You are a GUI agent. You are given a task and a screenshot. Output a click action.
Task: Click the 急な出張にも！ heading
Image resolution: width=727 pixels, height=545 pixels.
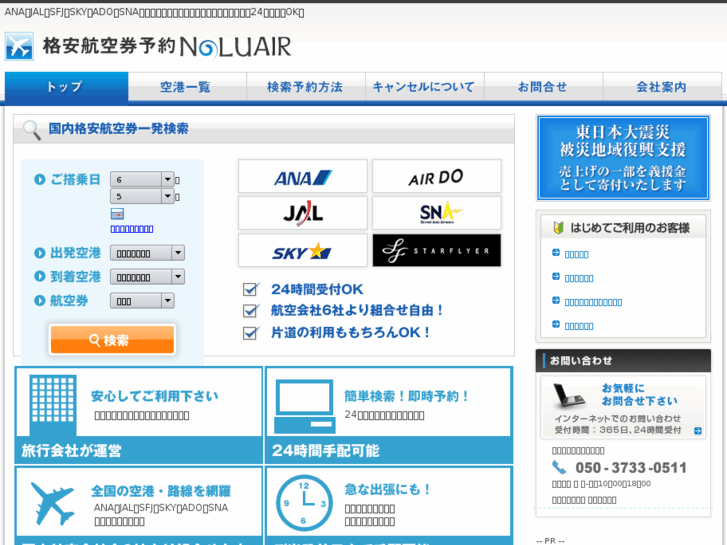[388, 489]
